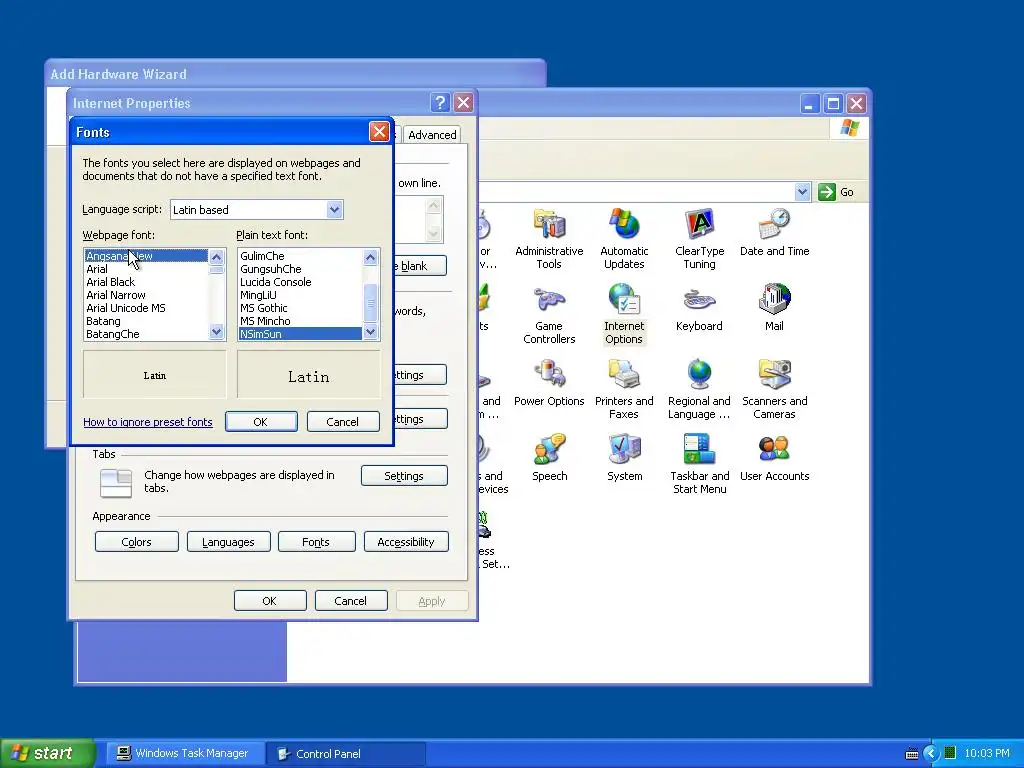Click Cancel in Internet Properties
This screenshot has height=768, width=1024.
(351, 601)
